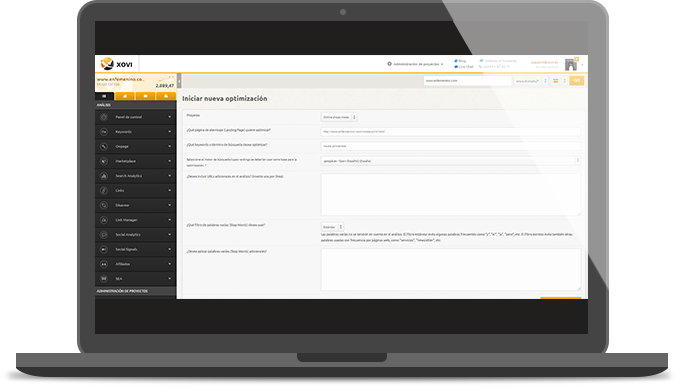Image resolution: width=678 pixels, height=387 pixels.
Task: Open the domain type dropdown beside the flag
Action: tap(531, 81)
